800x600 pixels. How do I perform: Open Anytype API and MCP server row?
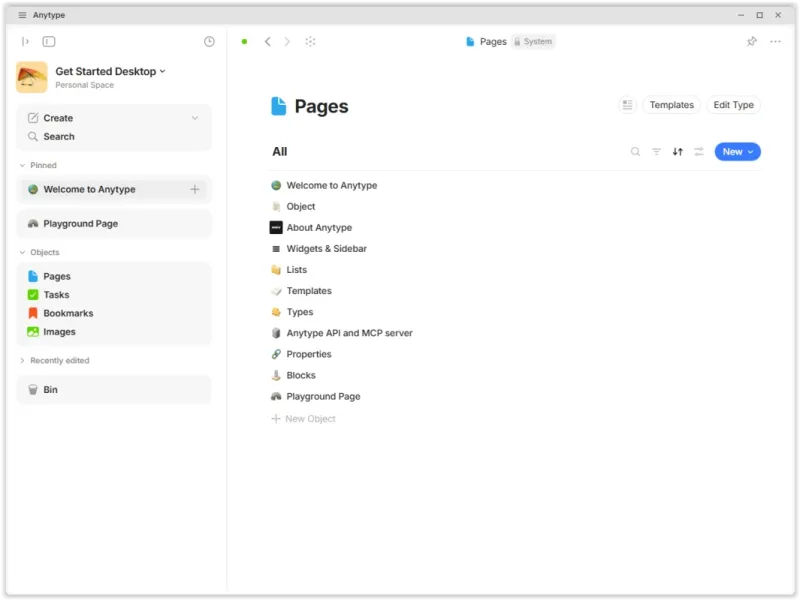349,333
